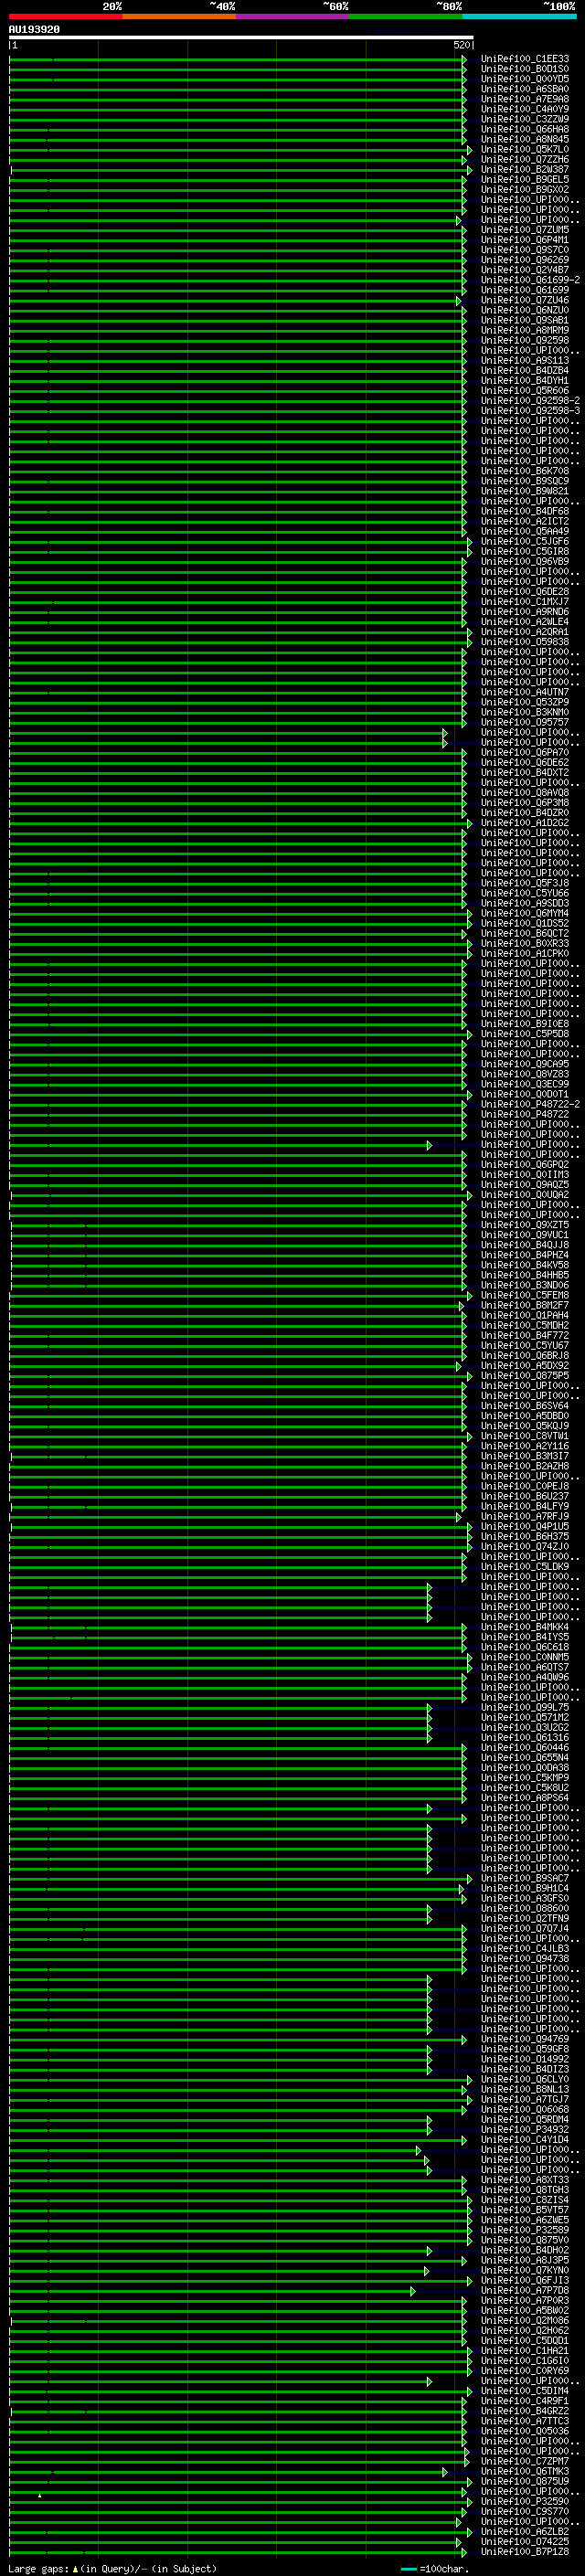Open UniRef100_Q9XZT5 entry
Screen dimensions: 585x2576
525,1225
